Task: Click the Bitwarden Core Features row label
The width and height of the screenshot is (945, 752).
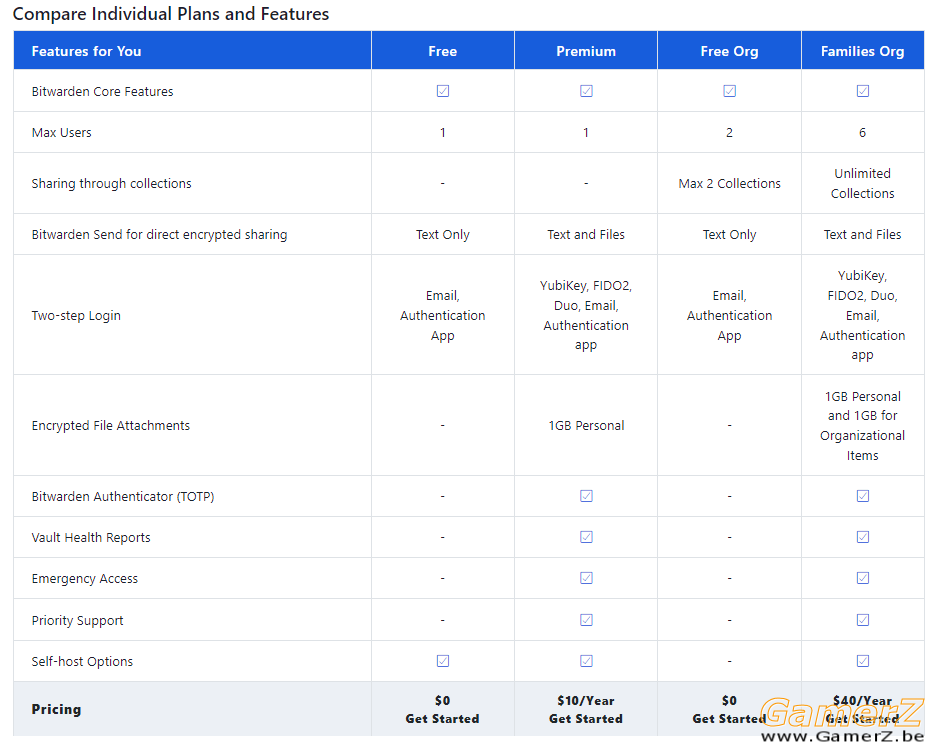Action: (102, 92)
